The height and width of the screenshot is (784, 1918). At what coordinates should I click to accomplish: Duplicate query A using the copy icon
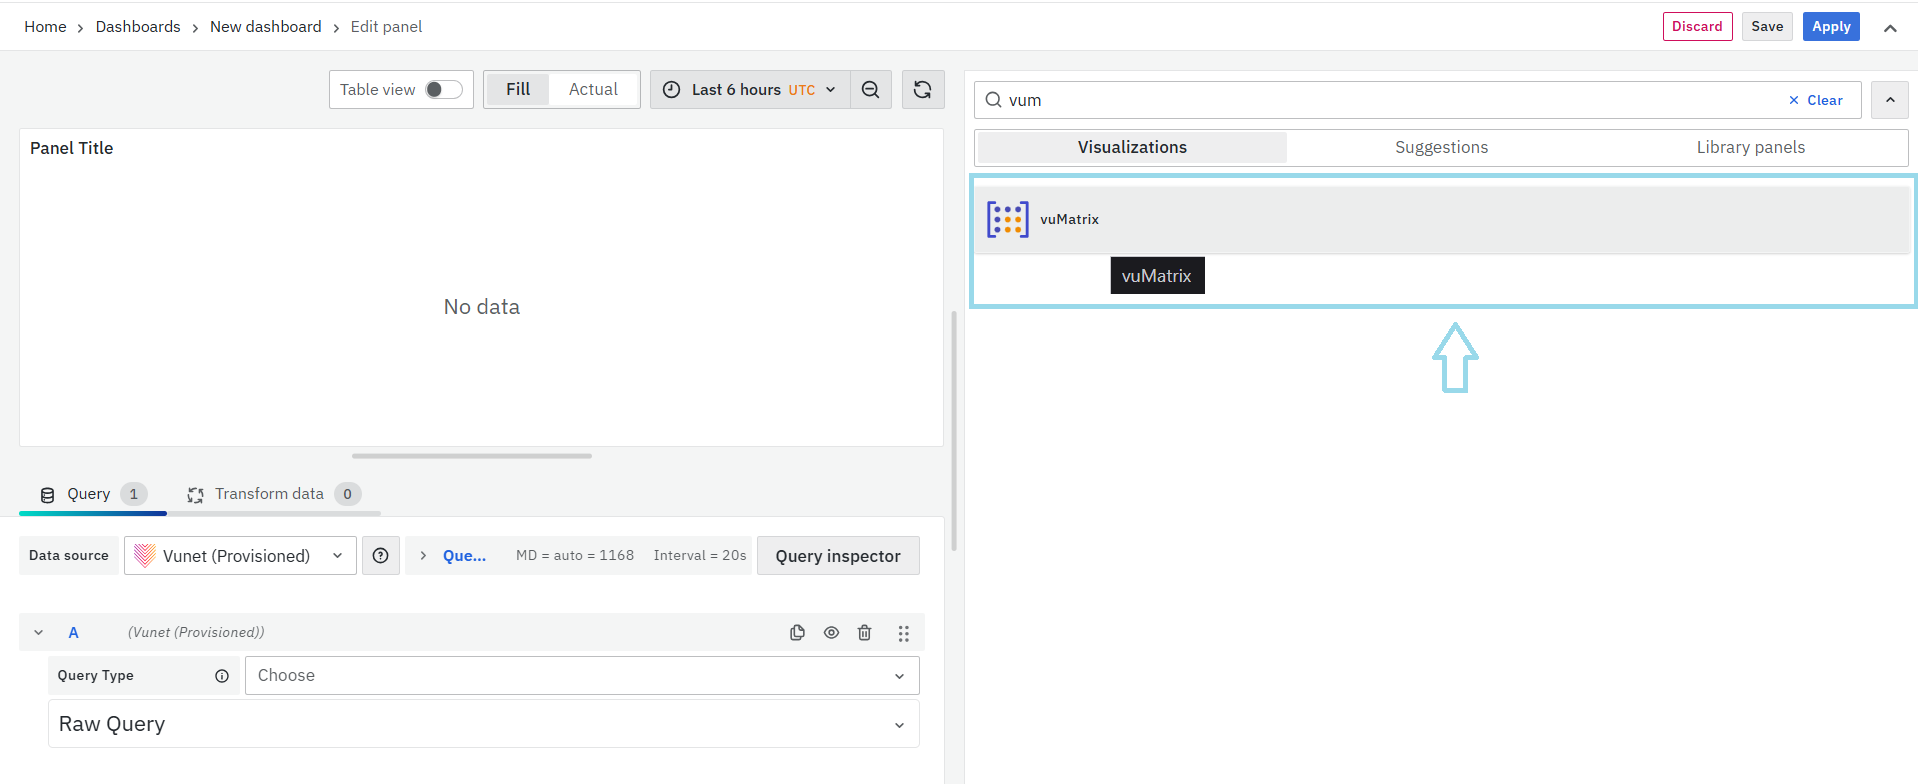pyautogui.click(x=797, y=633)
